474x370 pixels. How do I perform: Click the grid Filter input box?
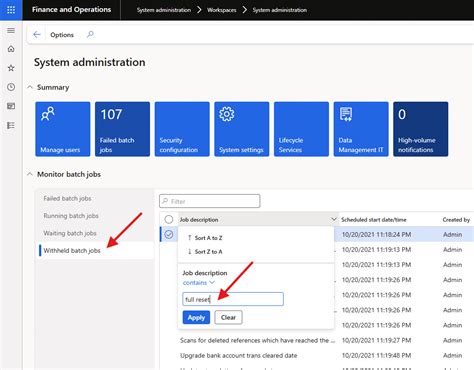click(210, 201)
